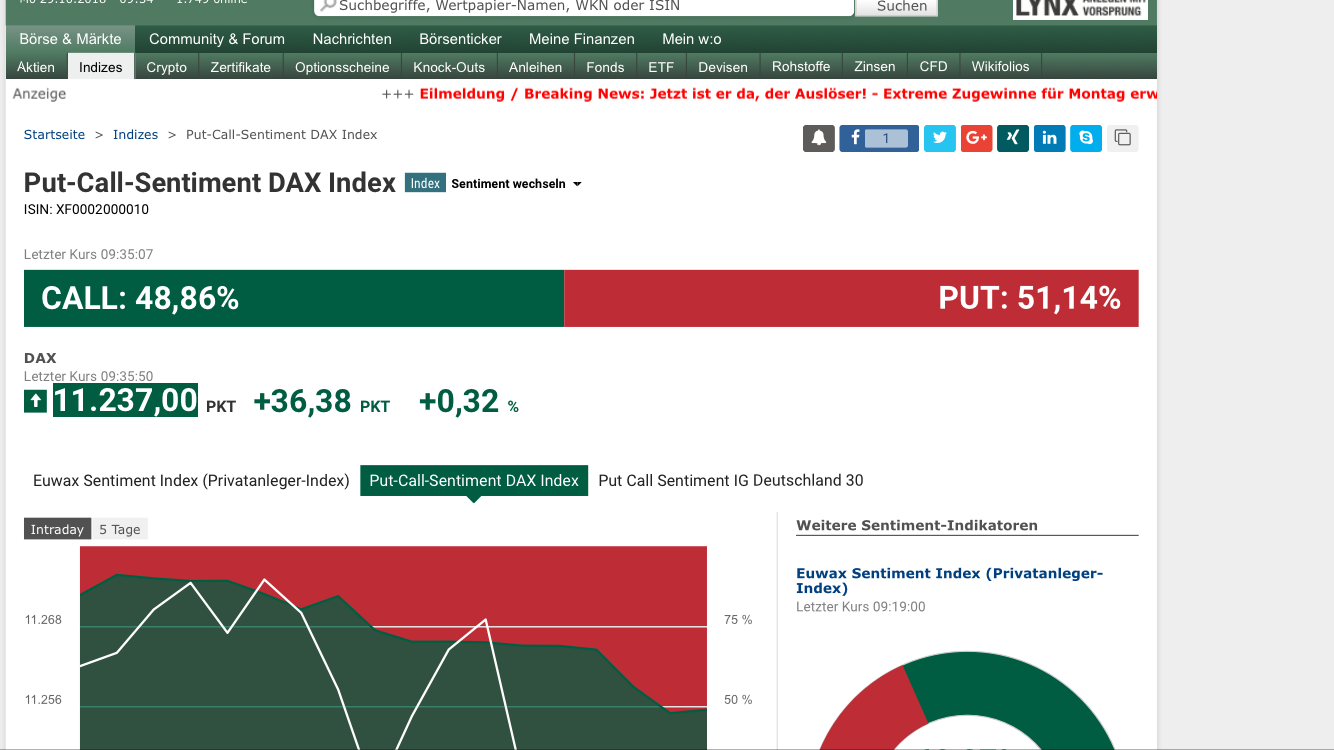Switch to the Crypto tab
This screenshot has width=1334, height=750.
pos(166,66)
